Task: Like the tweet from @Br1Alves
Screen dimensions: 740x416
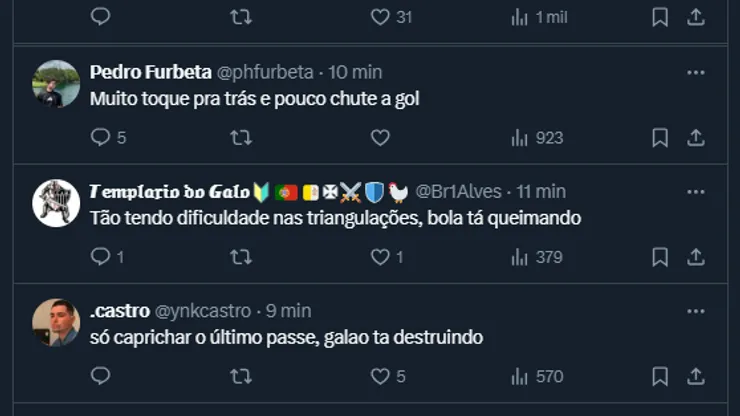Action: pos(380,257)
